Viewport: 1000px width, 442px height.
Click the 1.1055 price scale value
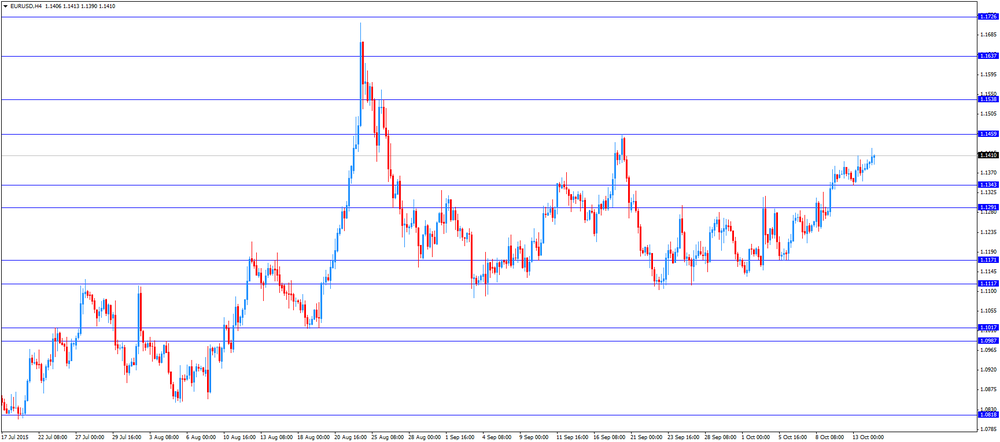(987, 311)
